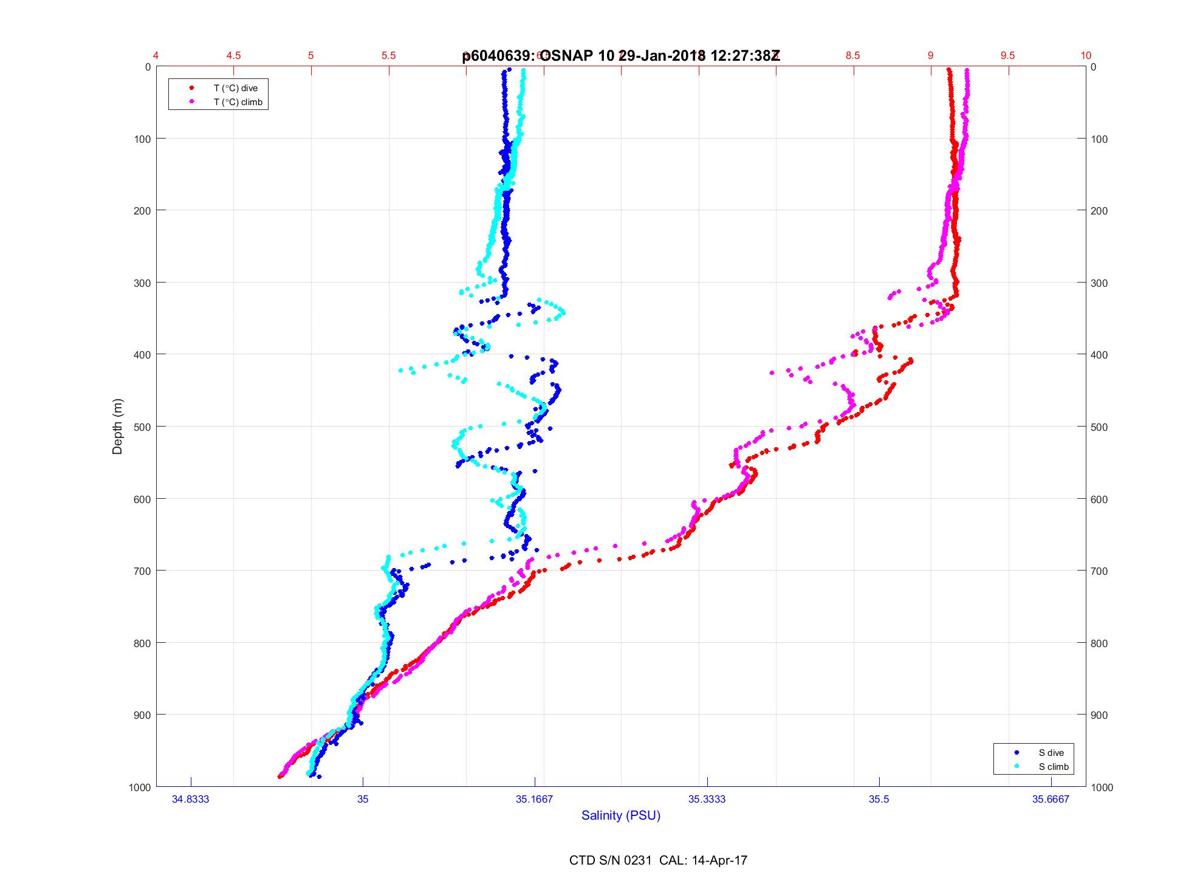Click right depth axis tick '600'

click(1101, 499)
